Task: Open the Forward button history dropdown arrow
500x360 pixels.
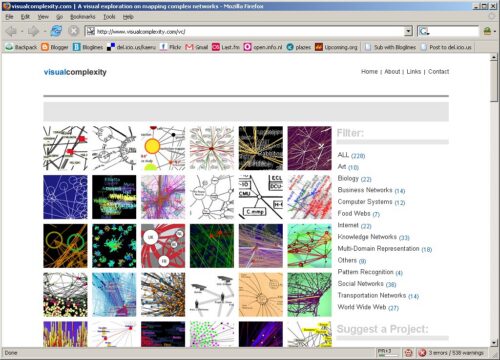Action: (x=45, y=32)
